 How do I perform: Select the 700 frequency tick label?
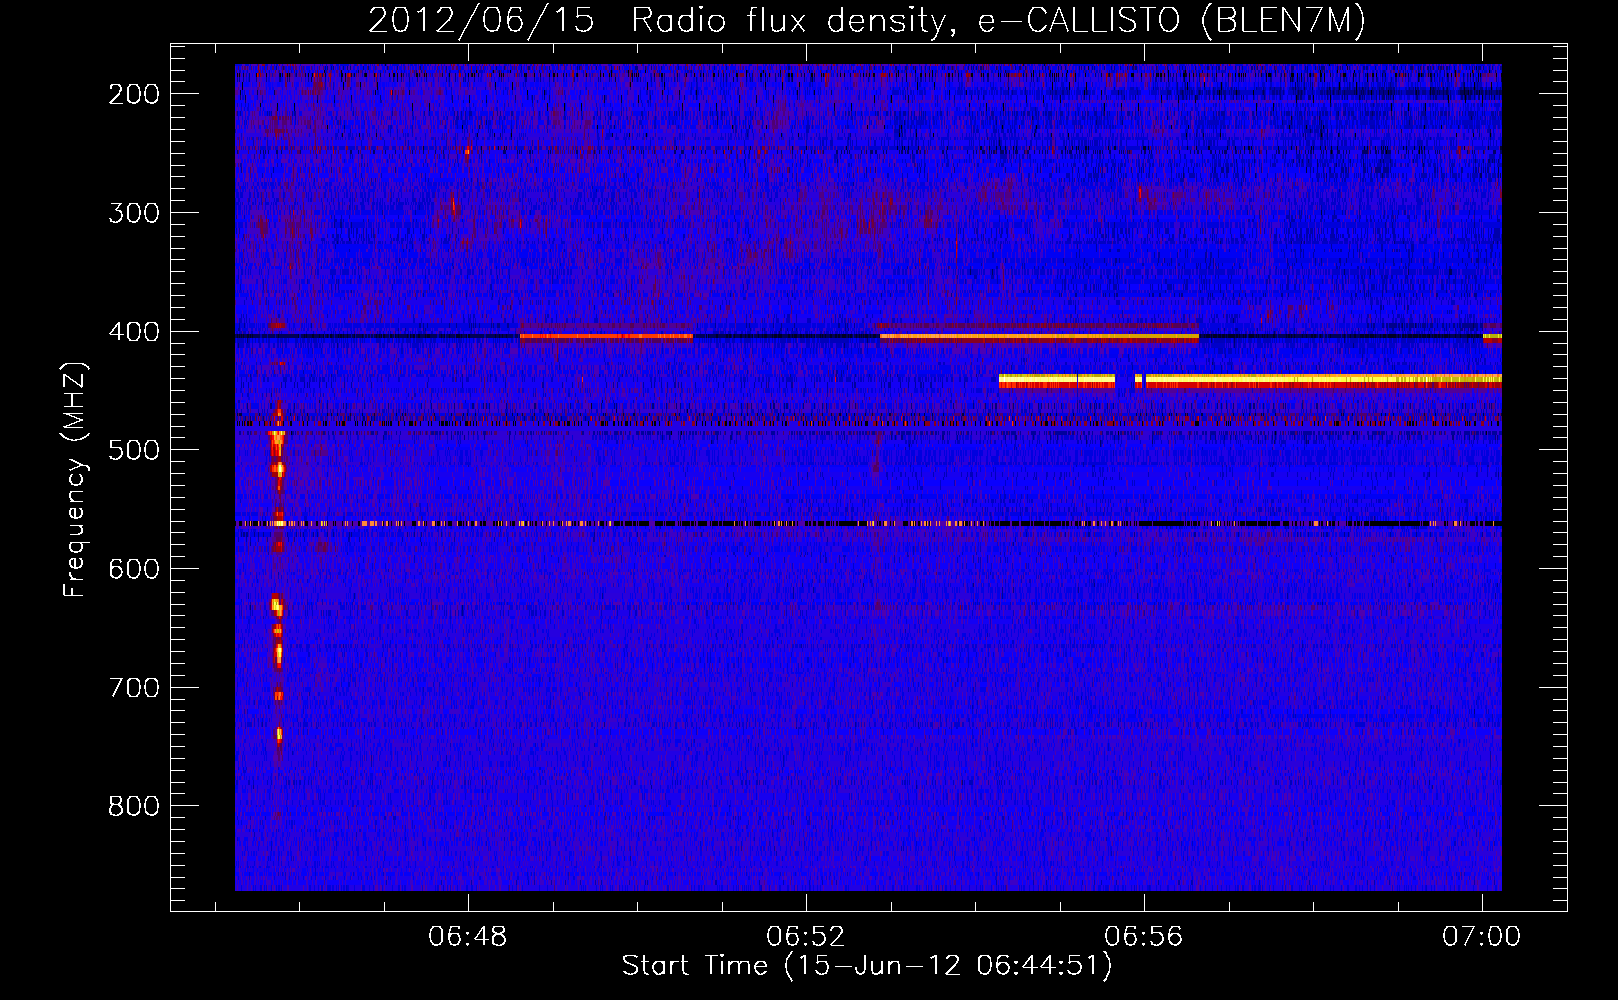[x=134, y=688]
